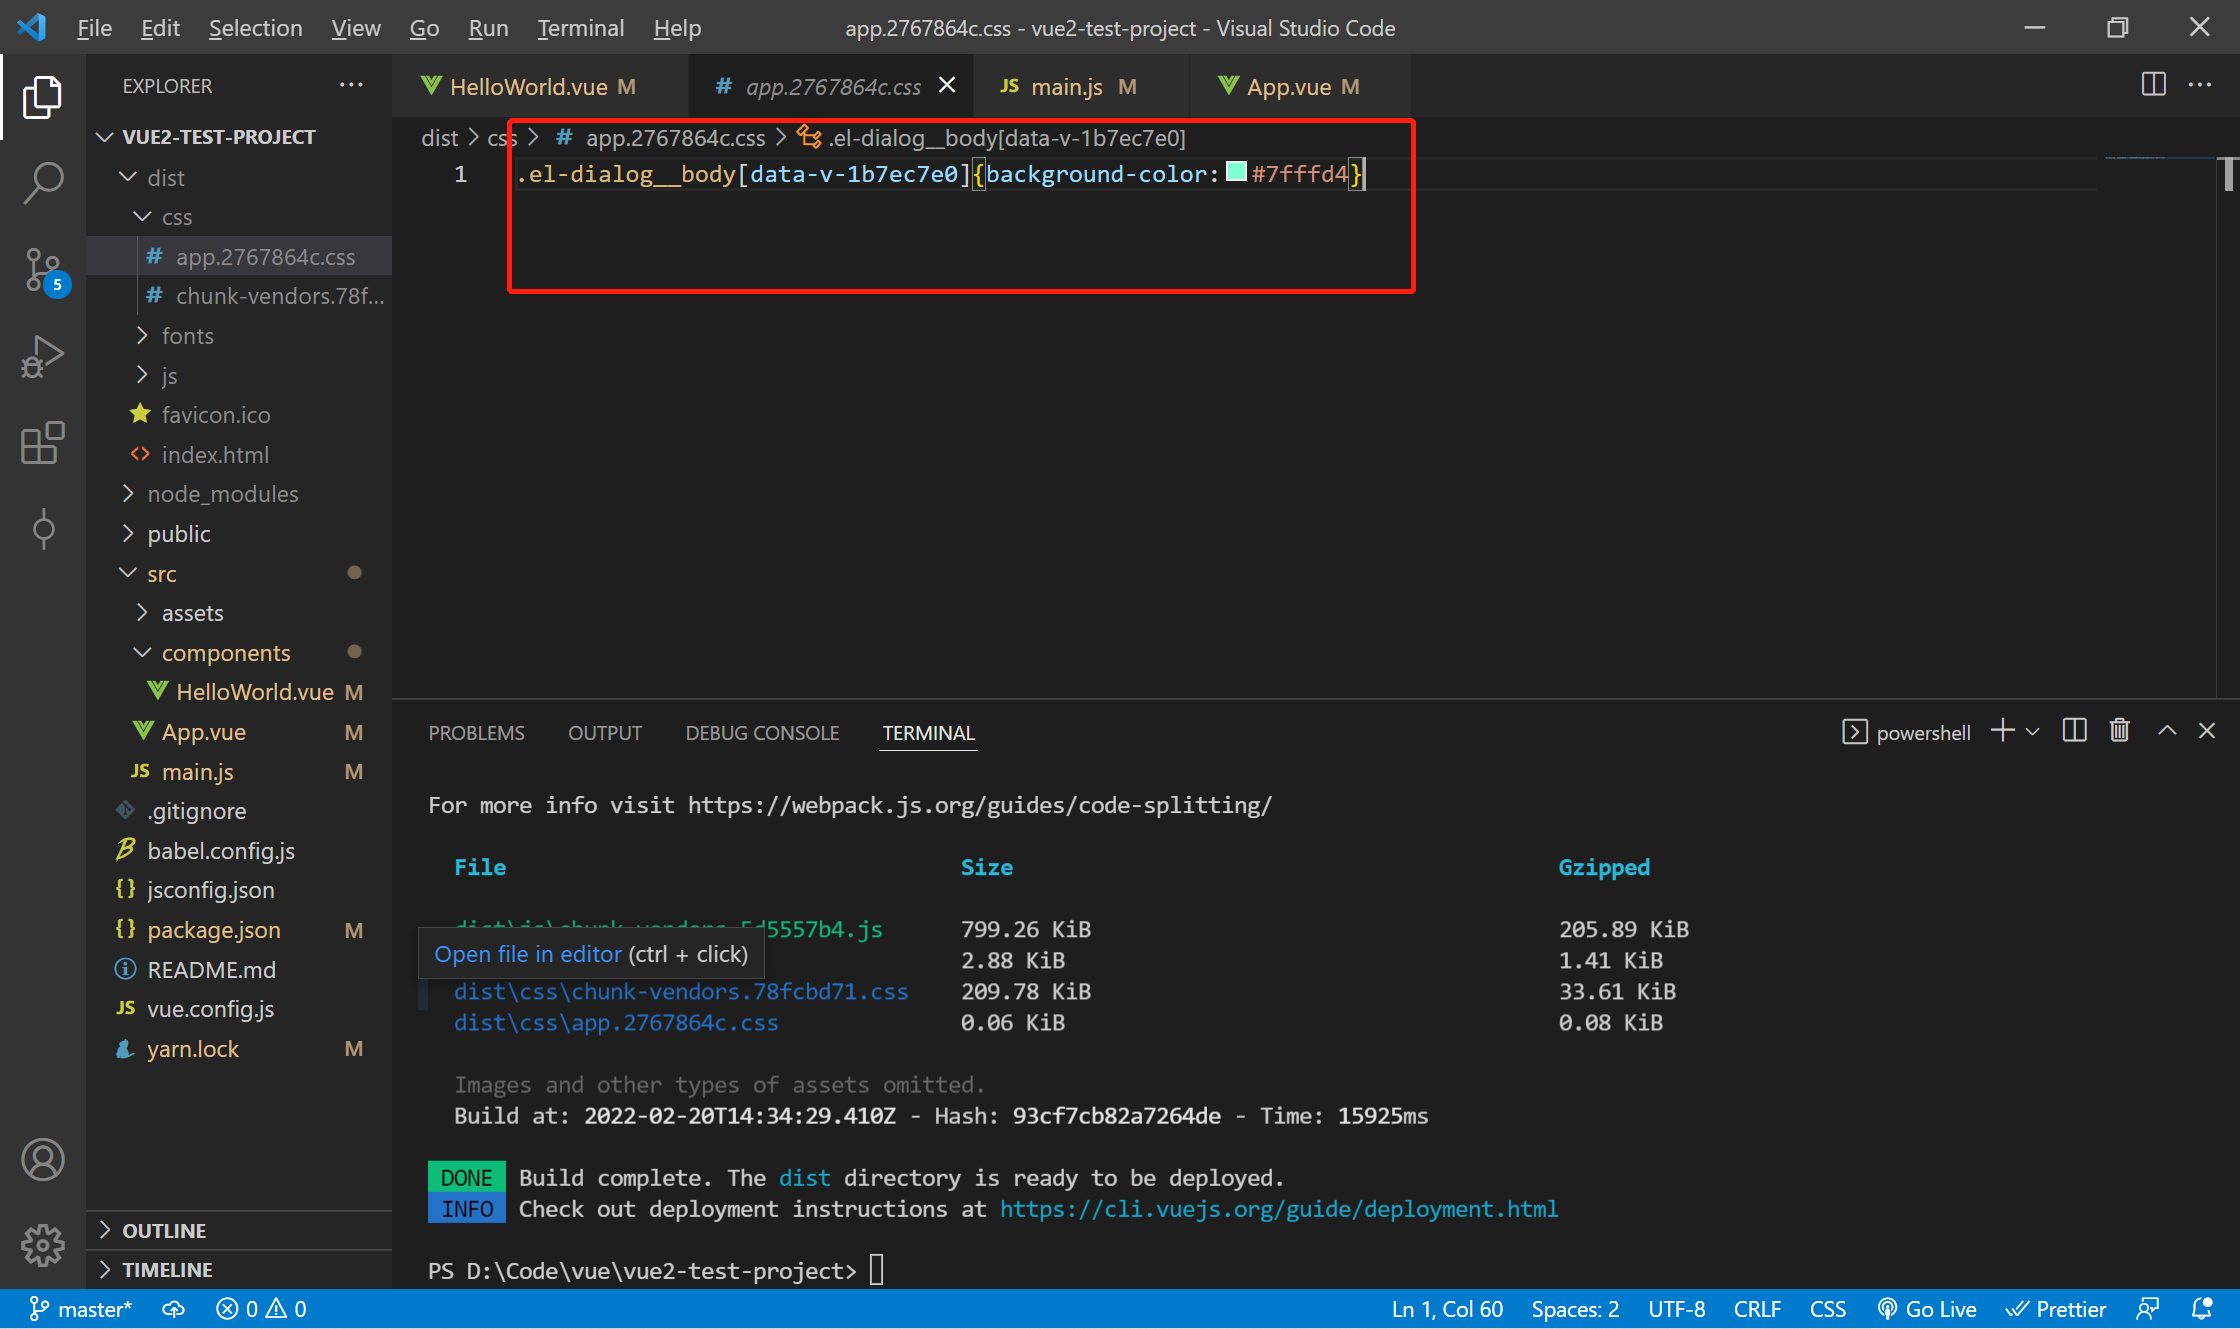Maximize the panel size chevron

click(2166, 731)
